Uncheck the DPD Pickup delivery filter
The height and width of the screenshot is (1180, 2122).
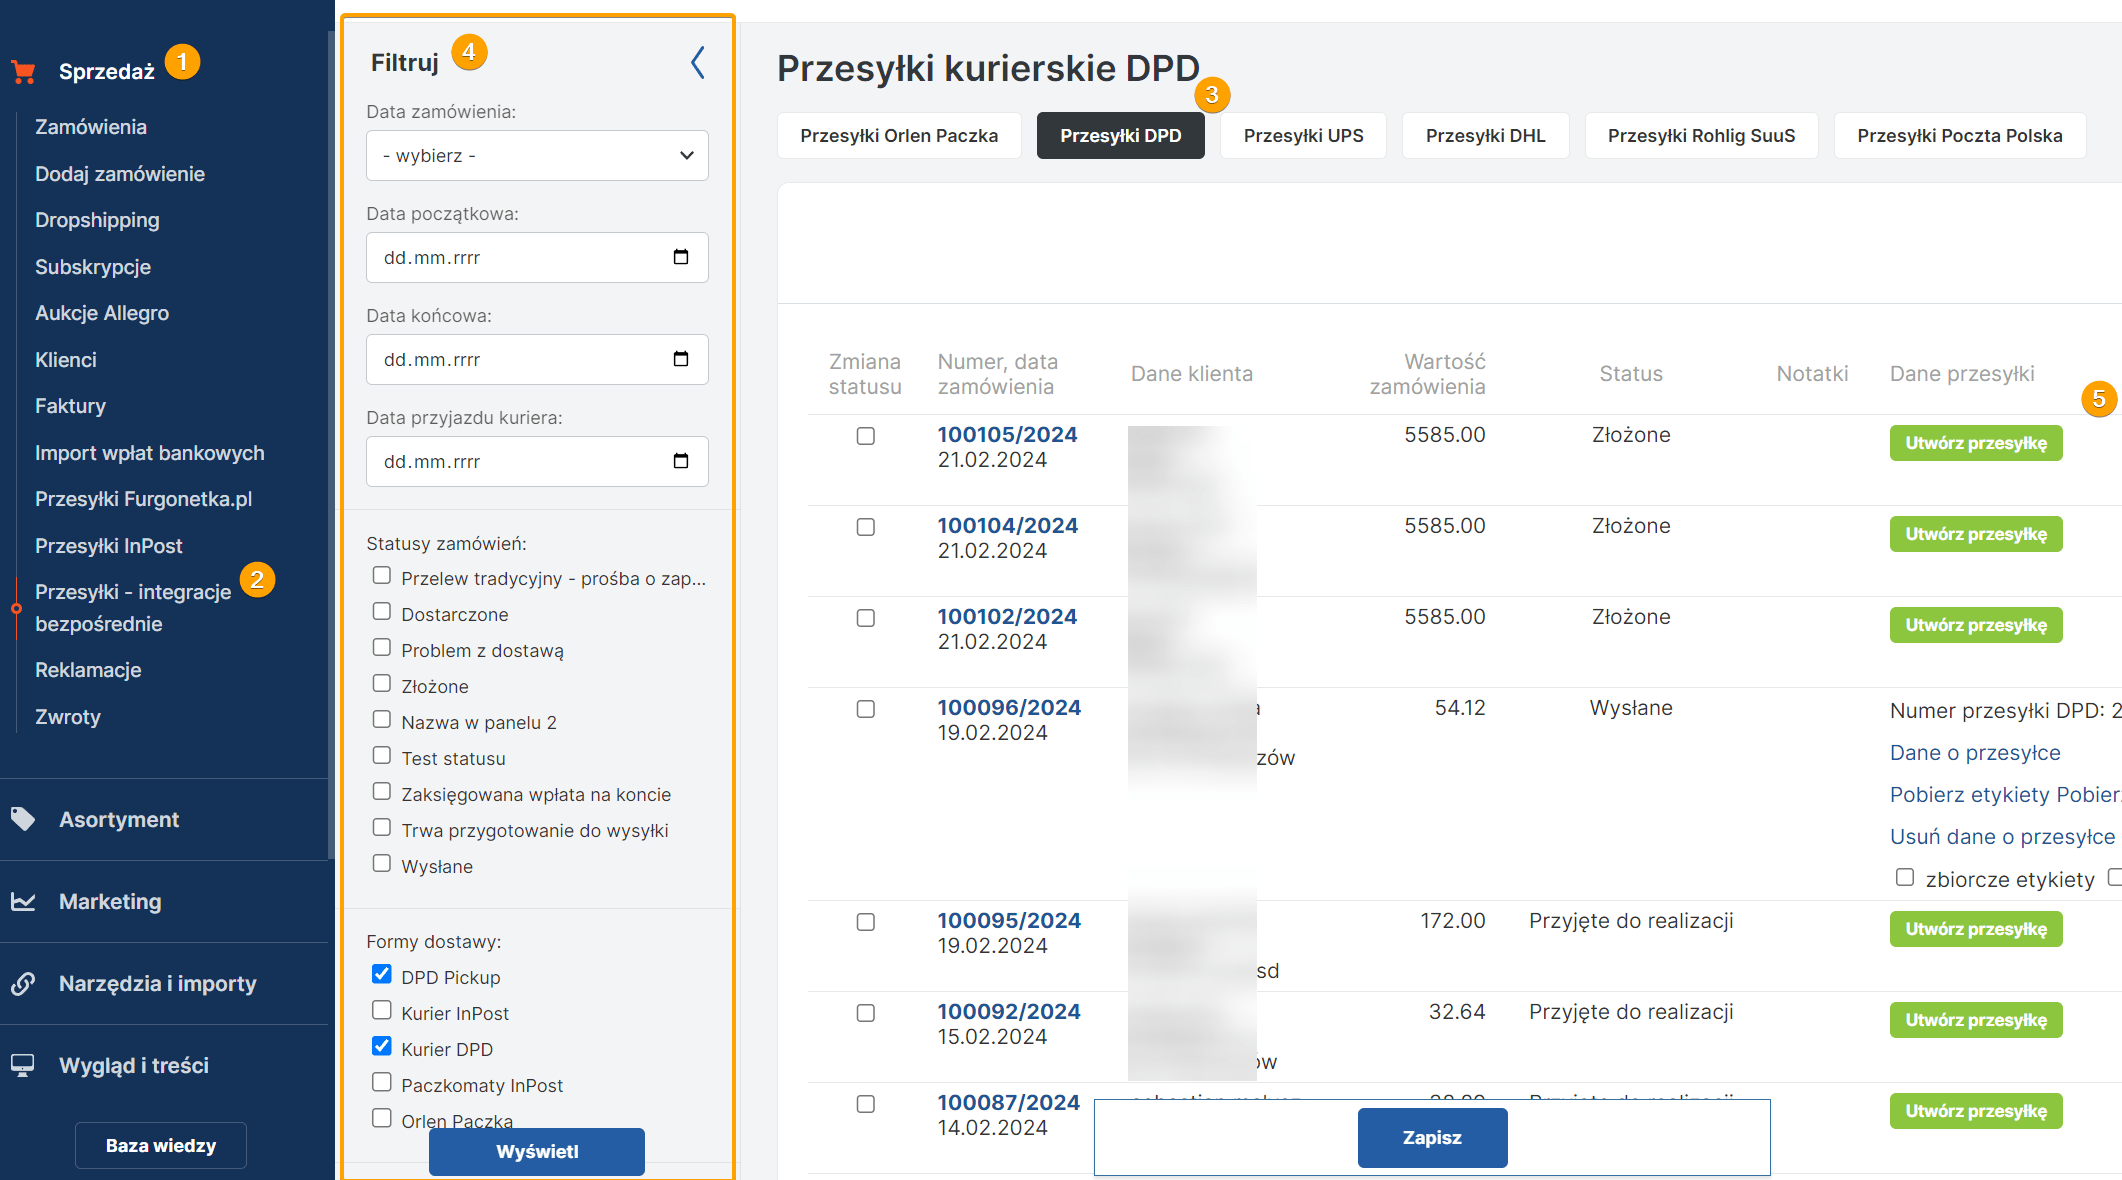(x=382, y=974)
